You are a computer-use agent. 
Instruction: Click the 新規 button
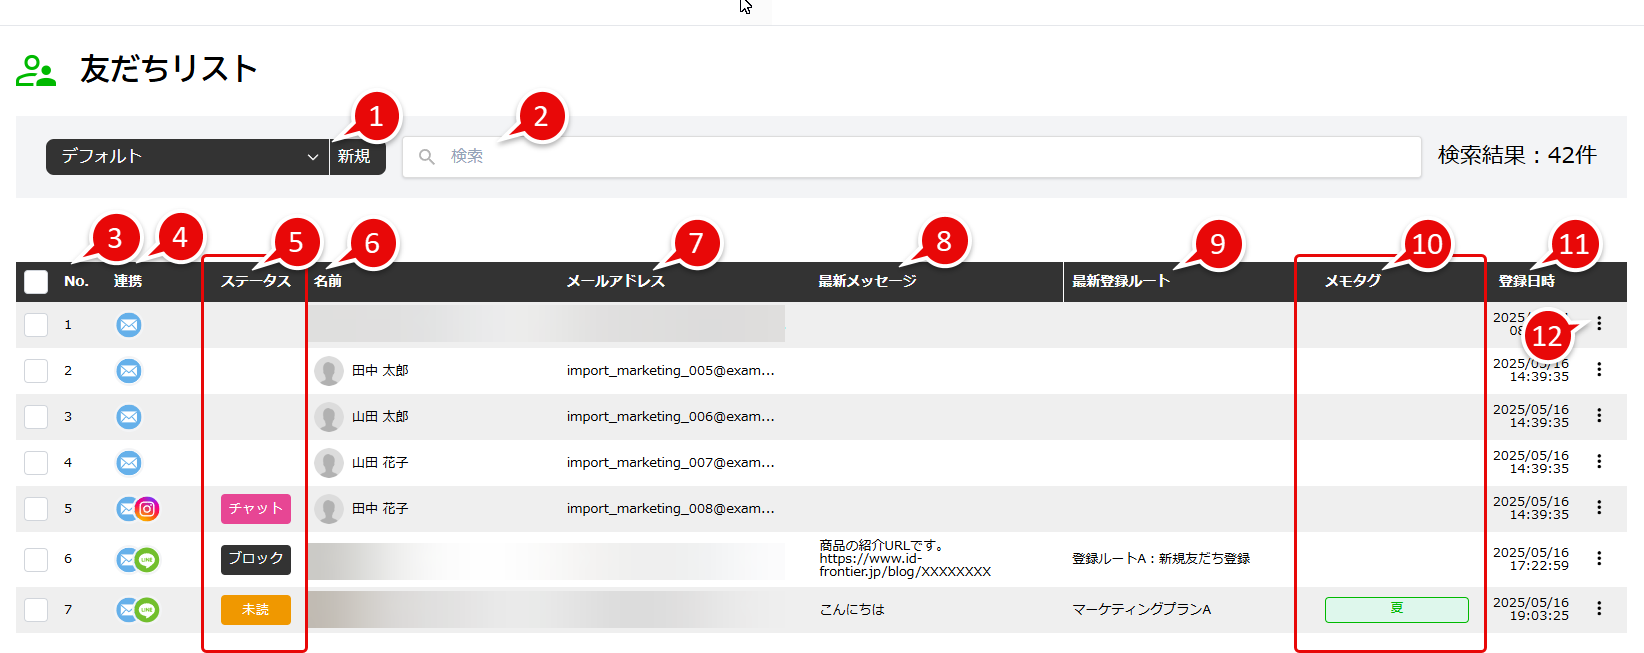point(354,157)
